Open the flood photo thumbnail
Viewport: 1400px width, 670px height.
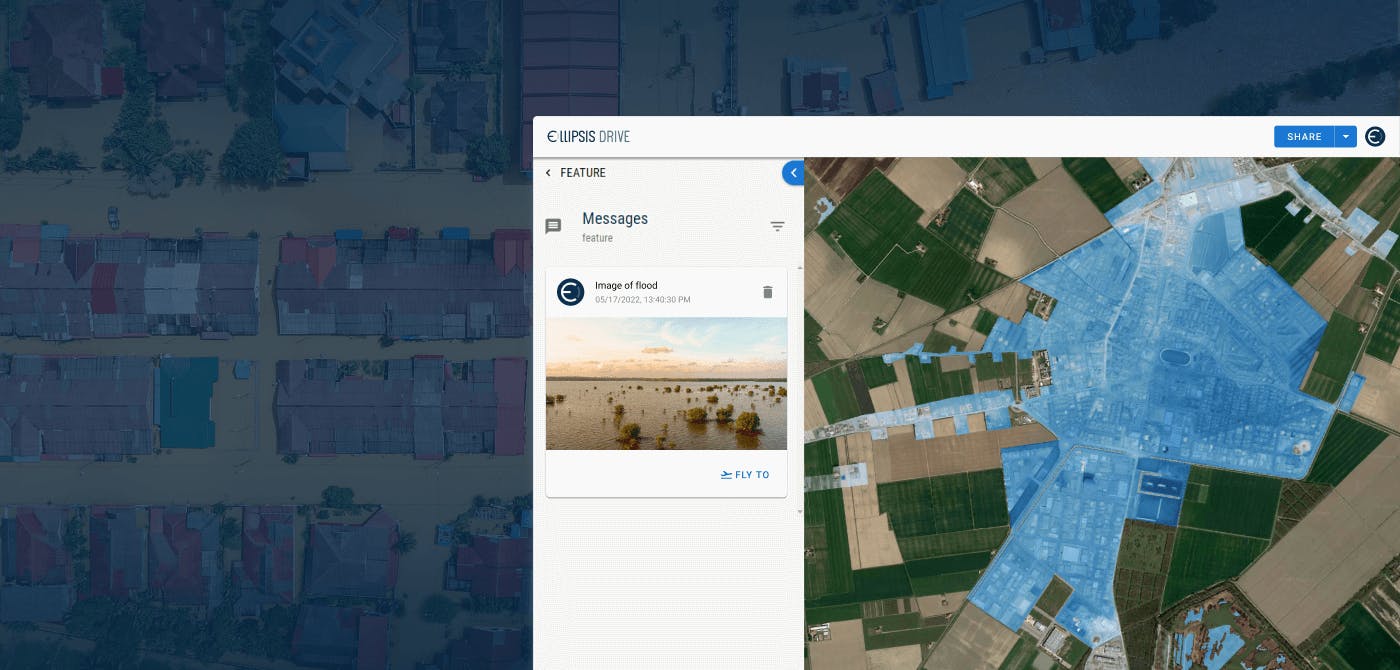666,385
